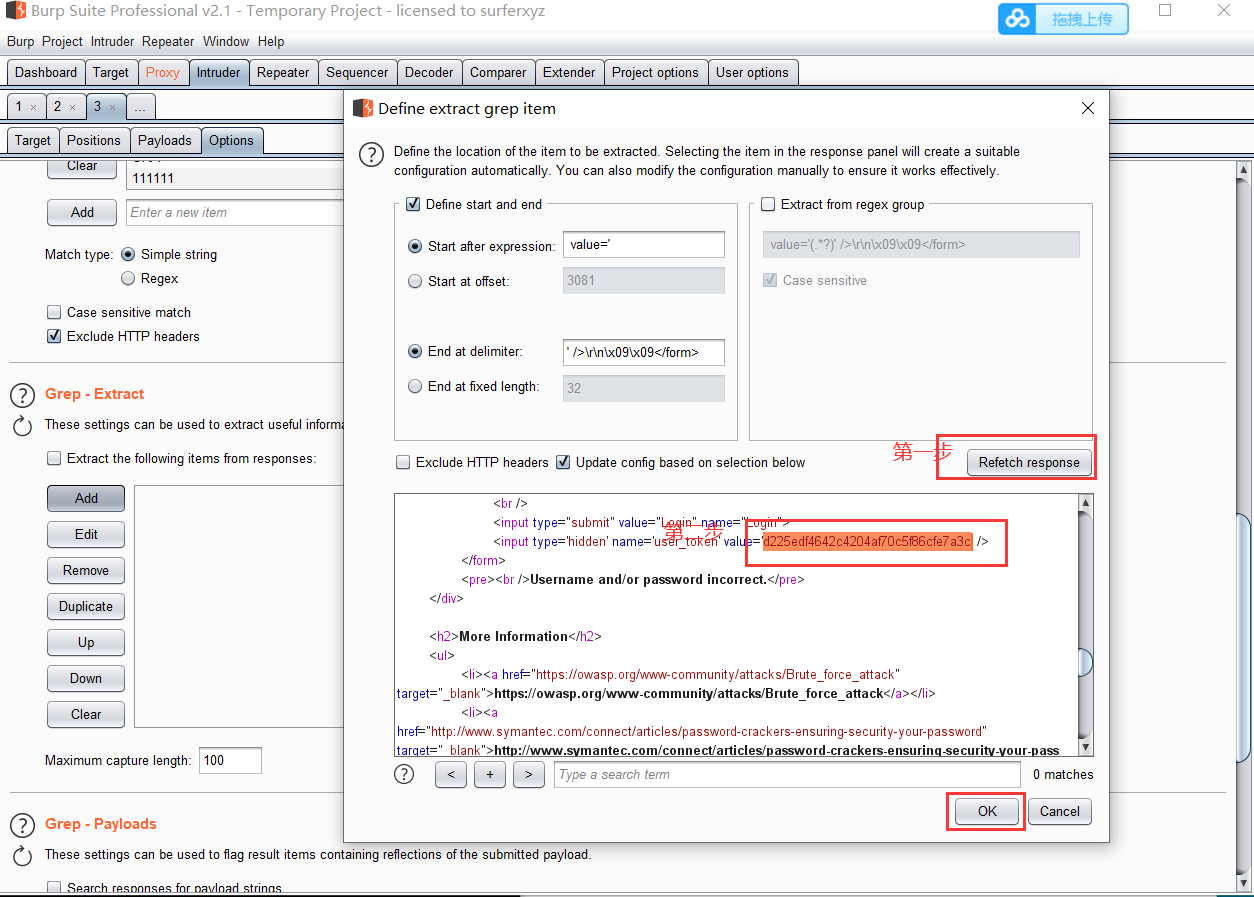This screenshot has height=897, width=1254.
Task: Open help icon beside dialog description
Action: point(371,155)
